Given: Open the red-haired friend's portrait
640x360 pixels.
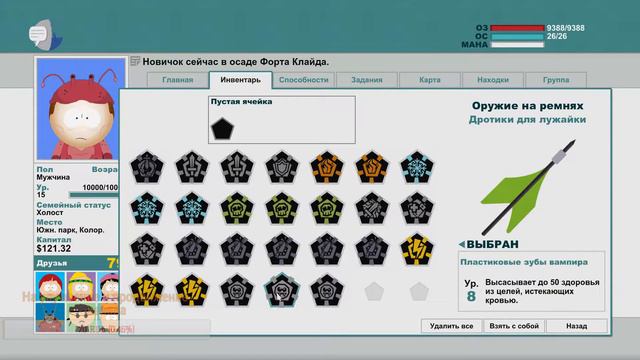Looking at the screenshot, I should (50, 287).
